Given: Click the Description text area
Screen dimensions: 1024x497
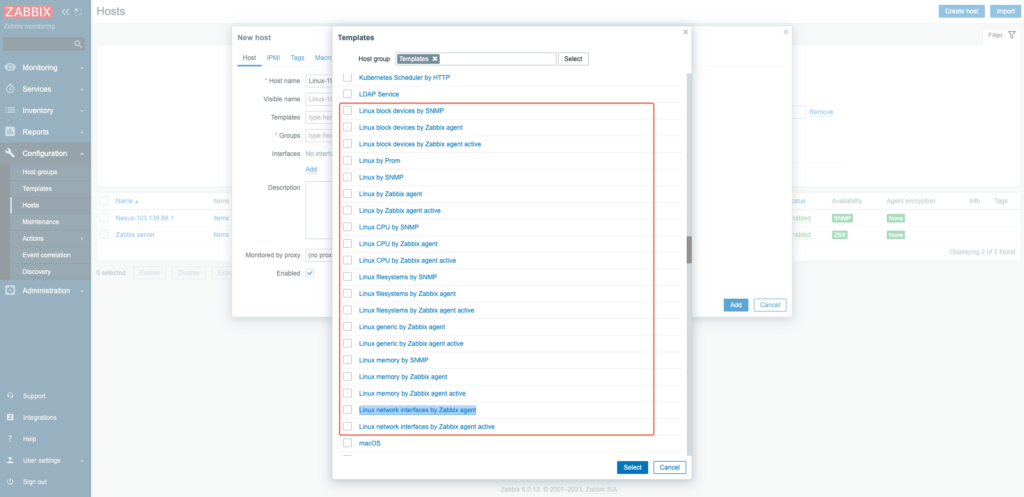Looking at the screenshot, I should [x=319, y=210].
